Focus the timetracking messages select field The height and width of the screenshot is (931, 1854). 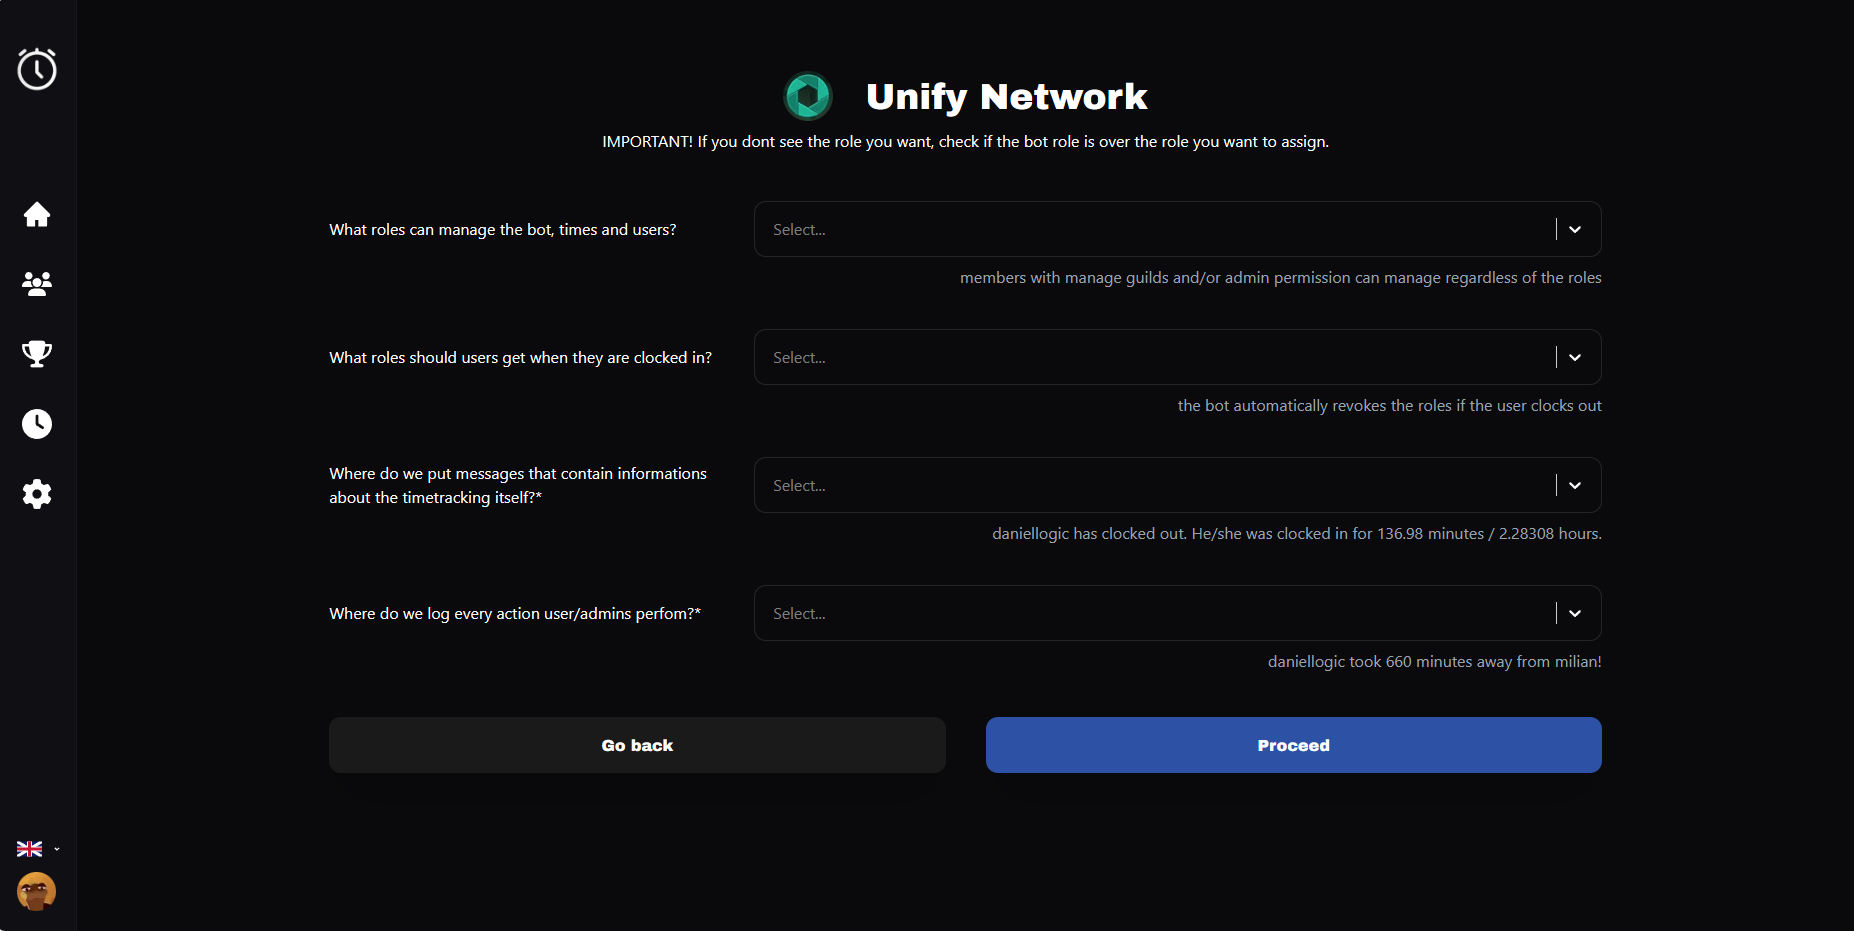tap(1150, 486)
